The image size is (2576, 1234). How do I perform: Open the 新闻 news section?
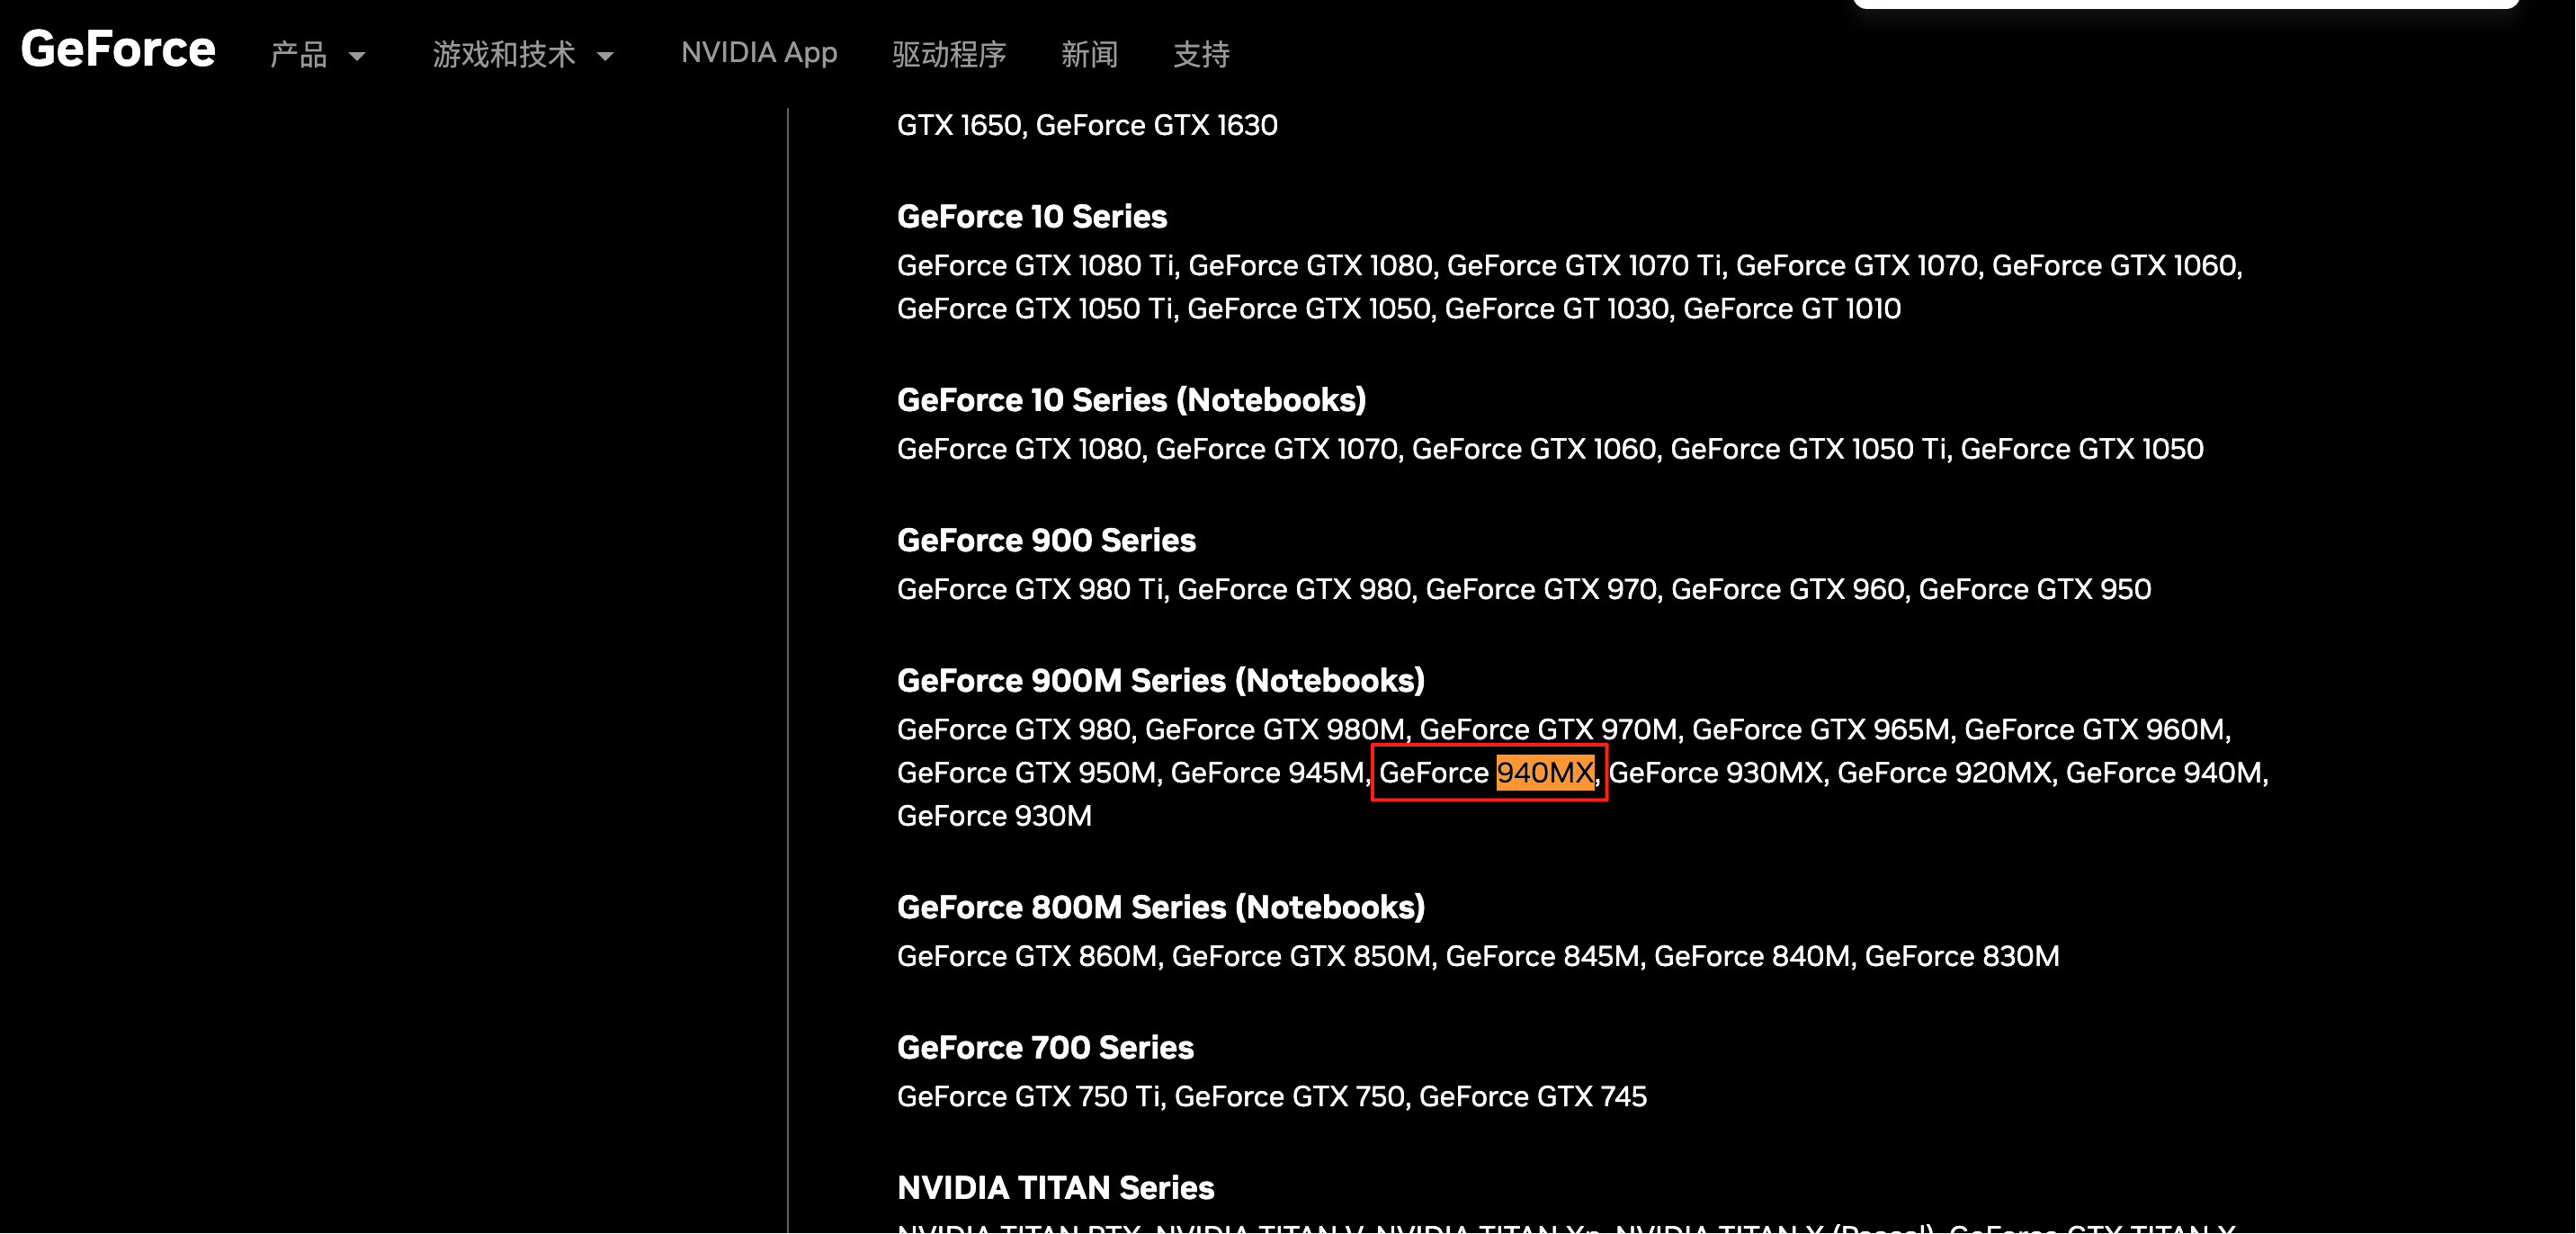tap(1089, 54)
